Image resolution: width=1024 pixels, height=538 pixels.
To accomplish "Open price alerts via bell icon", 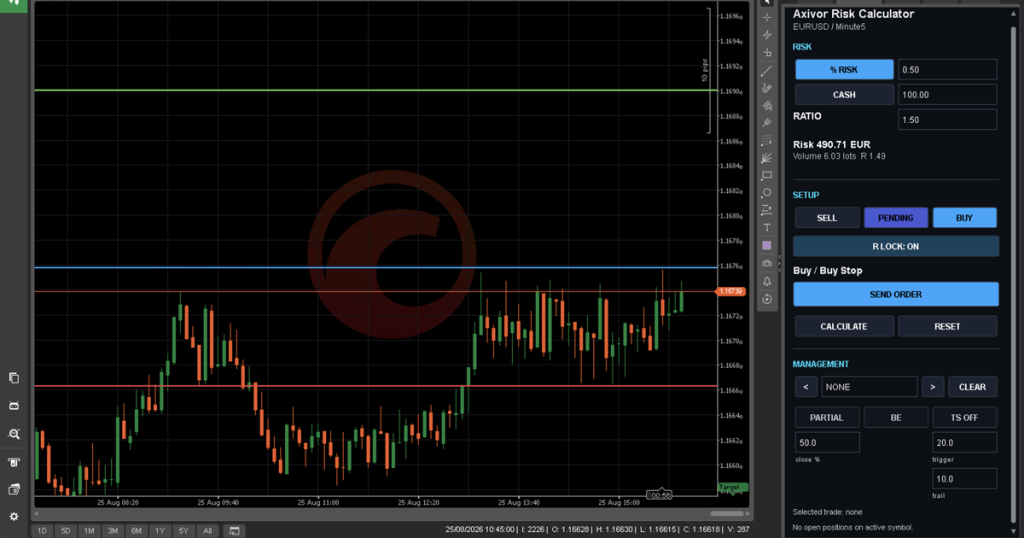I will pos(767,281).
